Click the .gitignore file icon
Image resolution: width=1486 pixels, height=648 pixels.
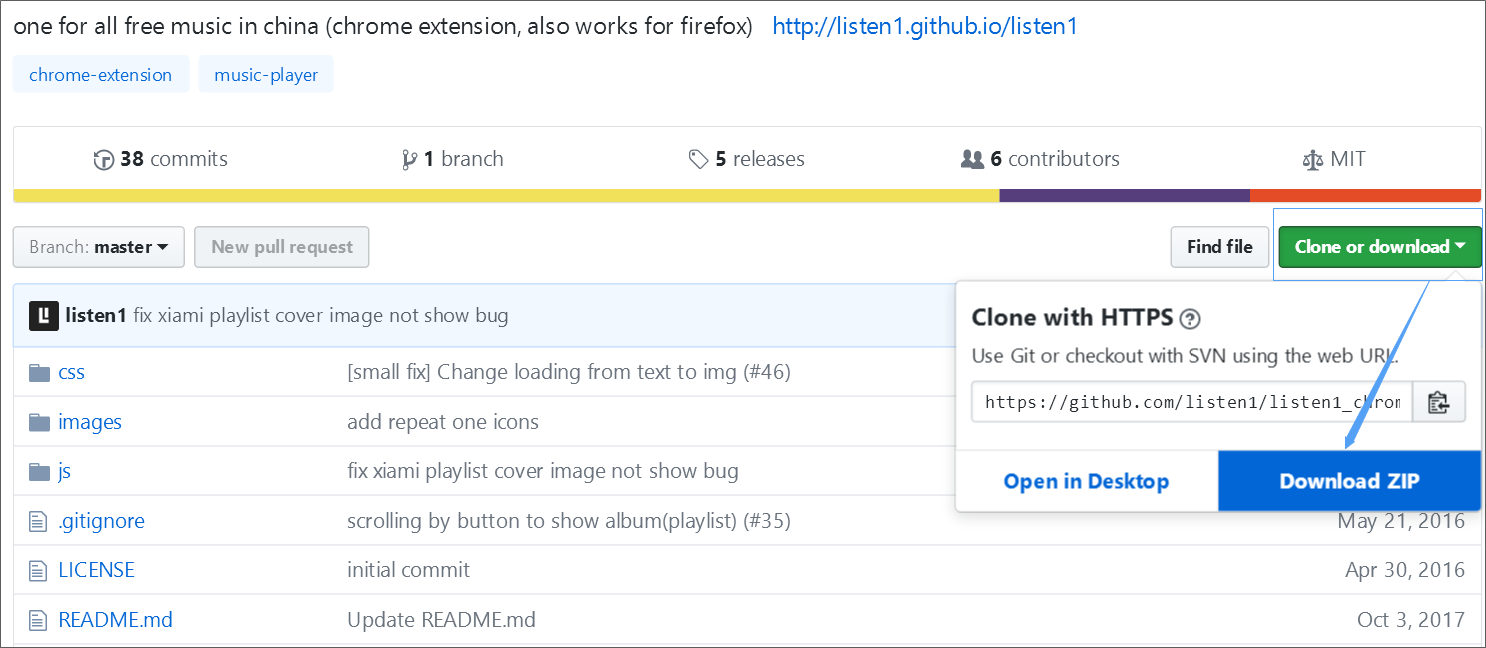39,521
